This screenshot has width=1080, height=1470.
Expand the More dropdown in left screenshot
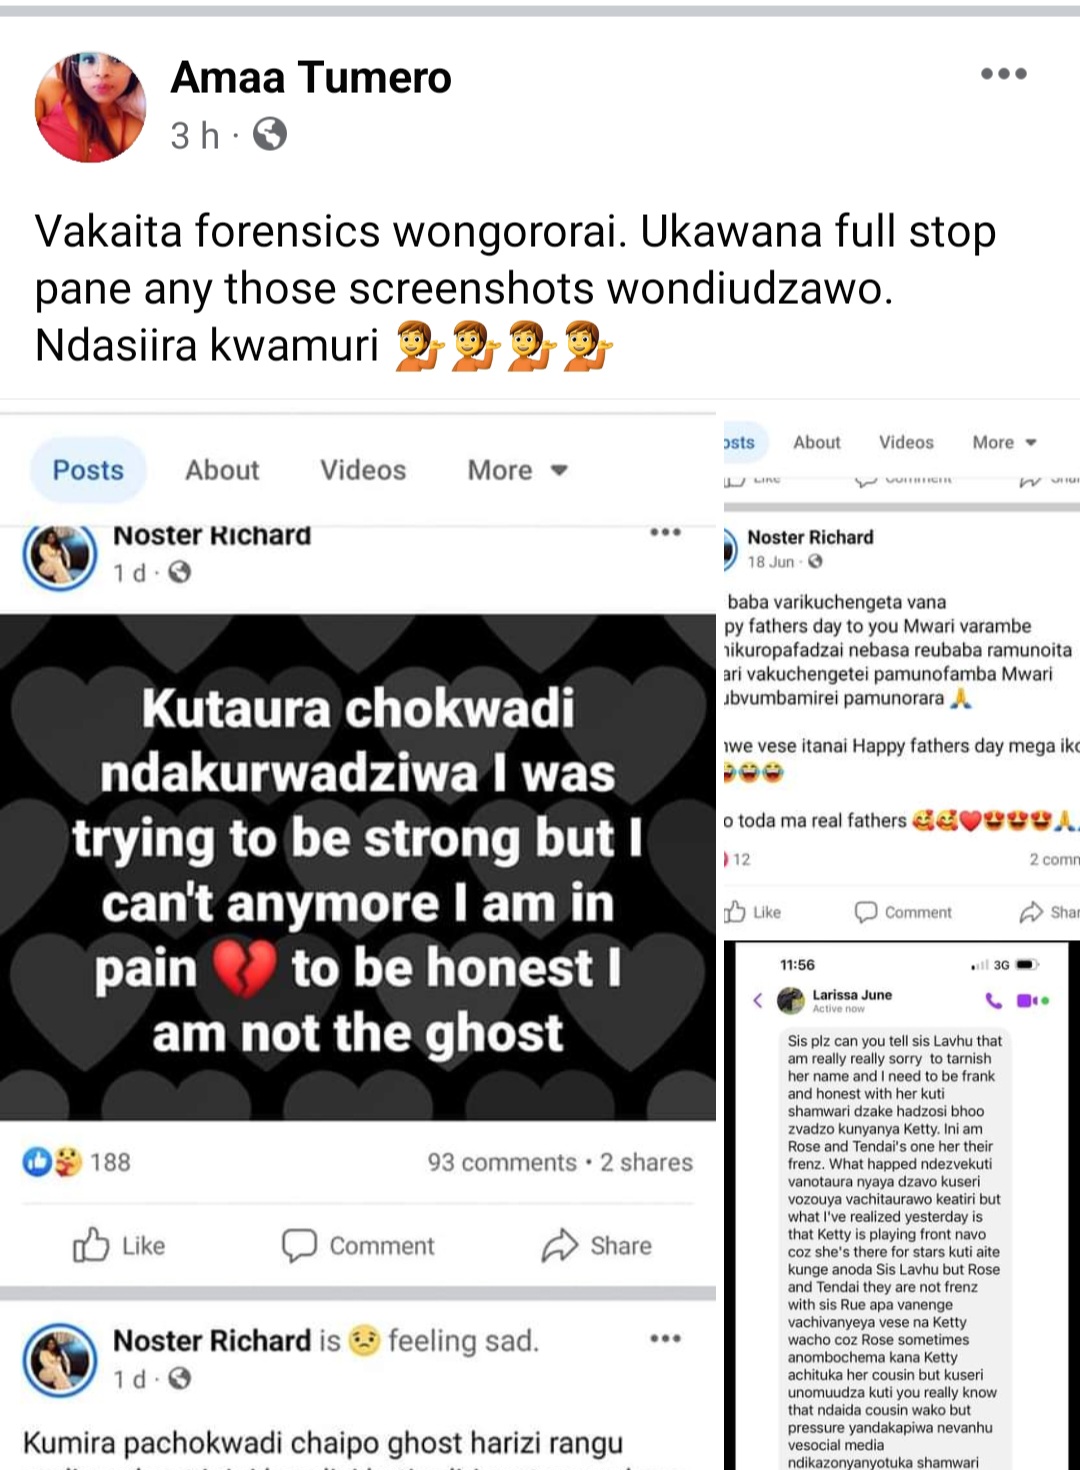[517, 470]
